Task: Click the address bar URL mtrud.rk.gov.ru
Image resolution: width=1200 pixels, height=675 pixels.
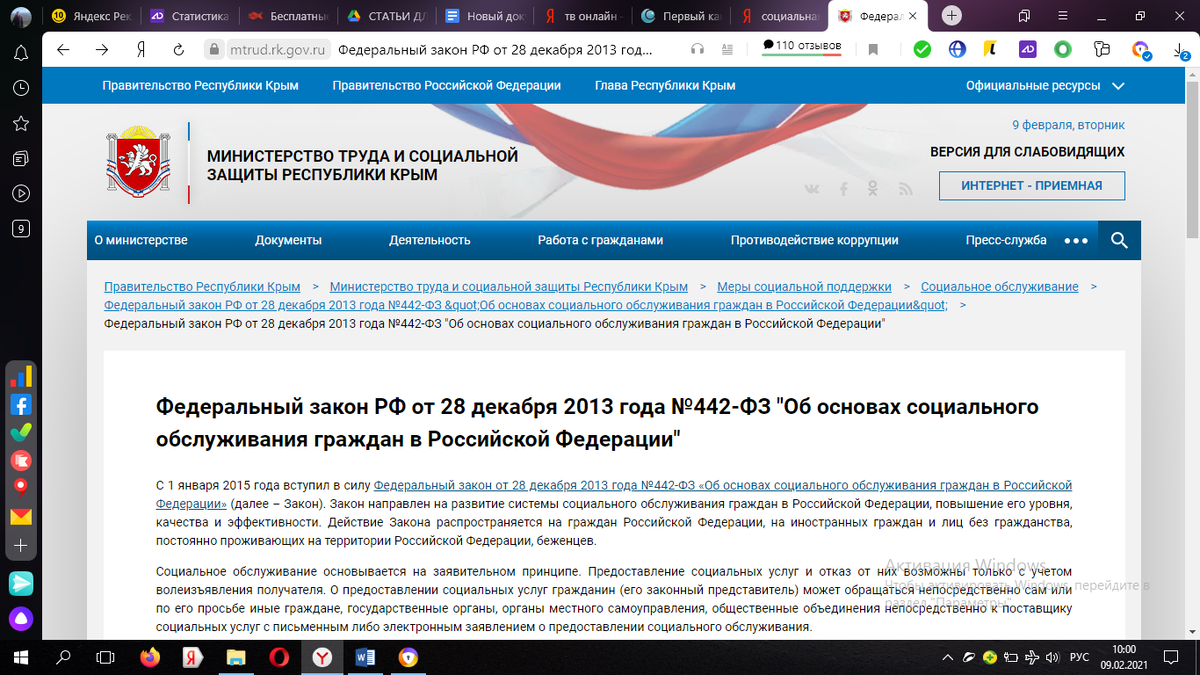Action: point(278,50)
